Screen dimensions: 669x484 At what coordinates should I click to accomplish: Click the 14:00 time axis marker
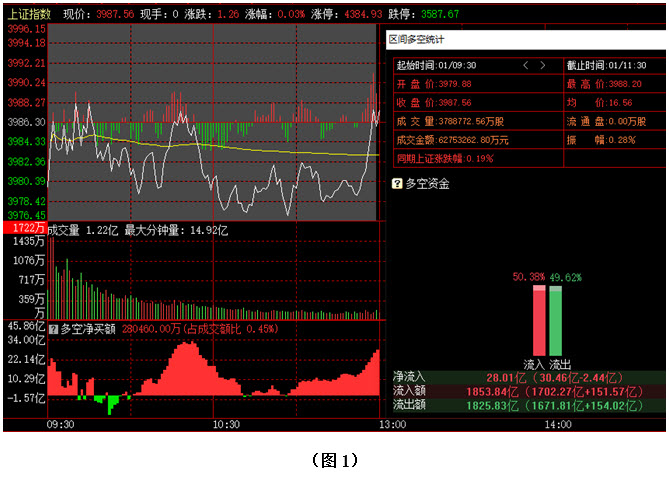pyautogui.click(x=558, y=425)
